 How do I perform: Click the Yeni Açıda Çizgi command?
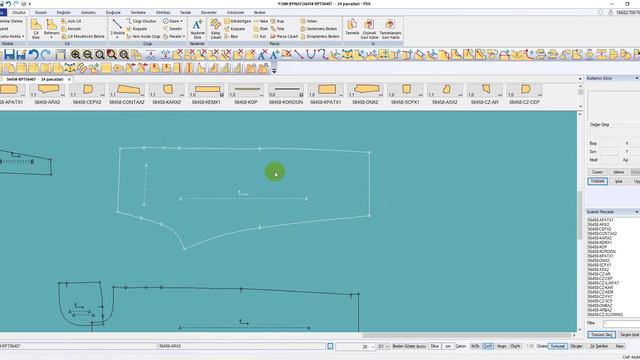[143, 36]
